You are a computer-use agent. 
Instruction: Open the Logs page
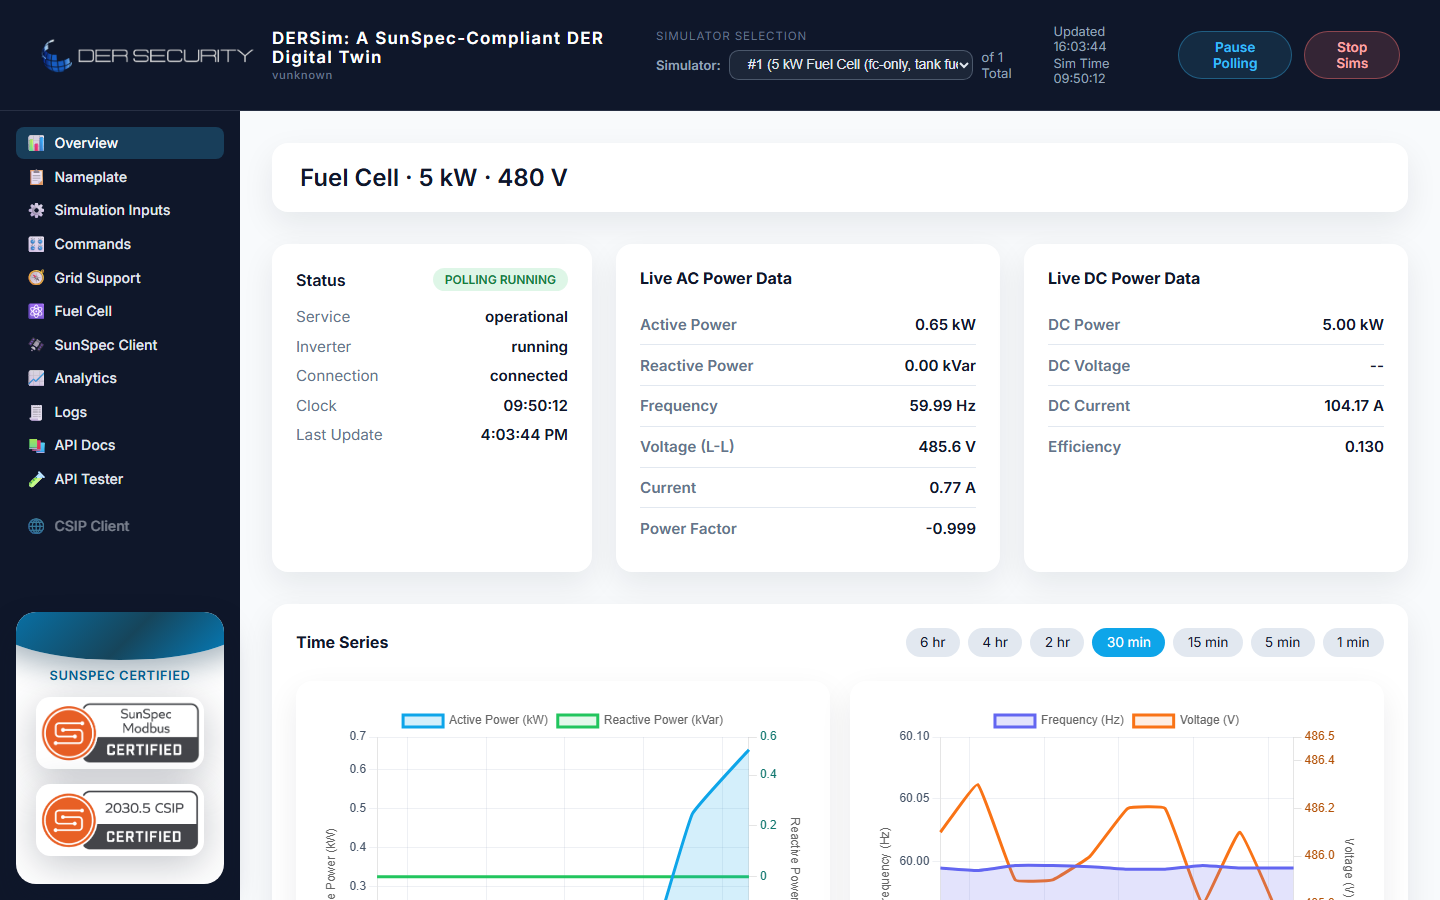click(120, 412)
